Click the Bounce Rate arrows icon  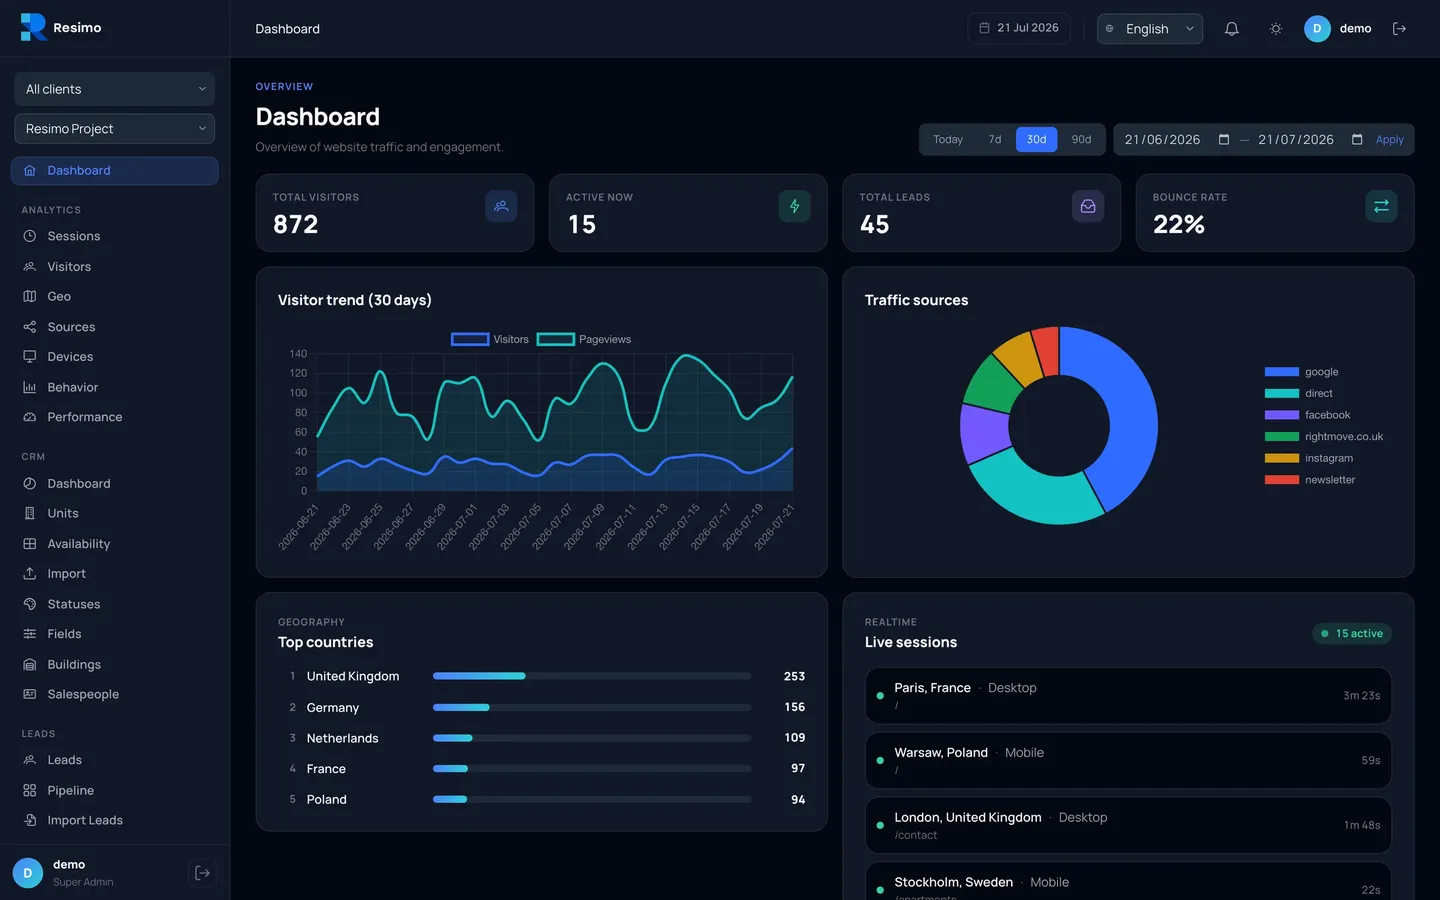click(x=1381, y=206)
